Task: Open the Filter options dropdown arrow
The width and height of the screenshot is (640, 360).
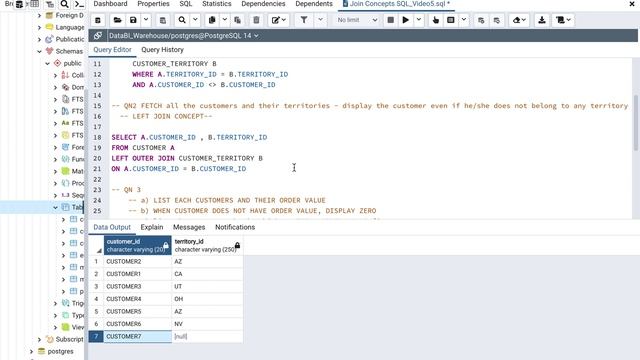Action: click(320, 20)
